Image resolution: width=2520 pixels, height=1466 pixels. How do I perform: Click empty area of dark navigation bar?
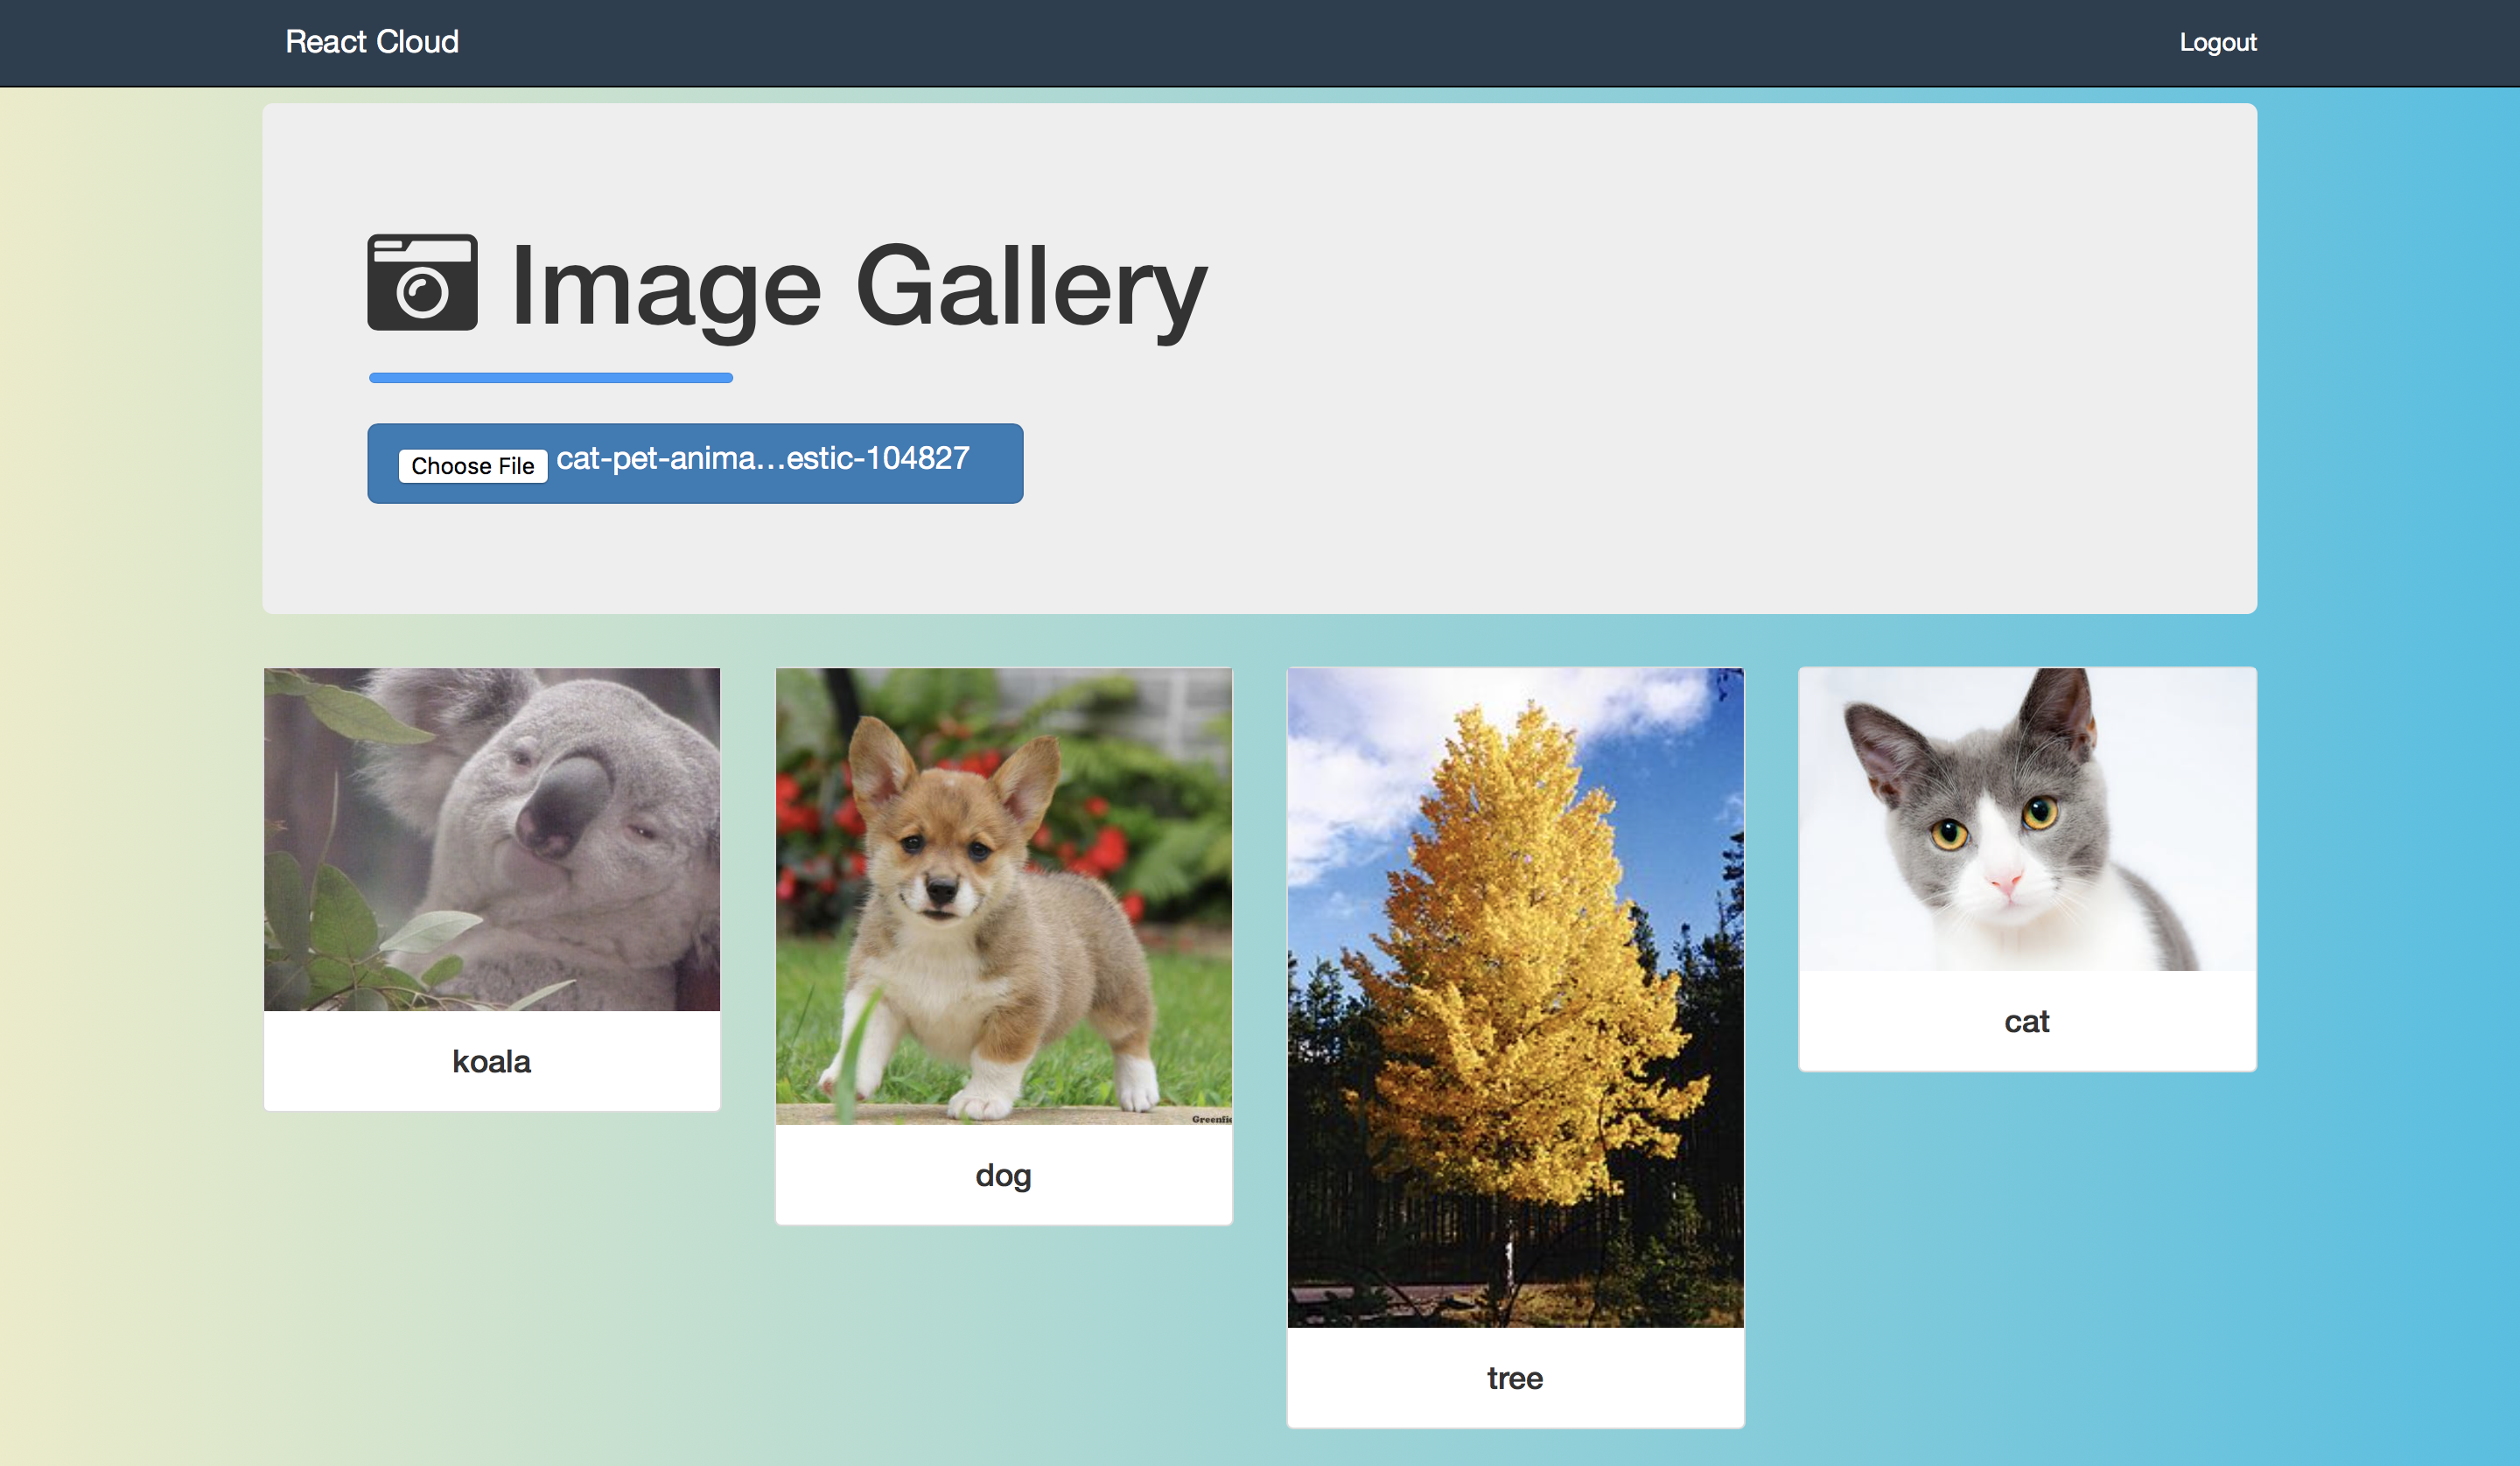1300,42
